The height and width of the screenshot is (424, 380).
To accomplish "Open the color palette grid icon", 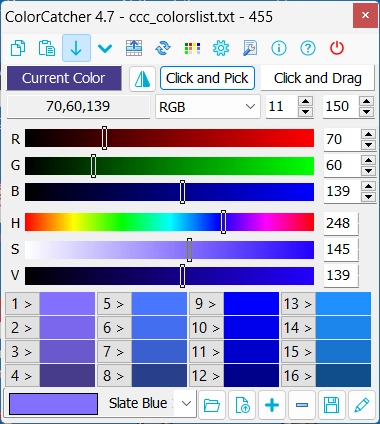I will pos(192,48).
